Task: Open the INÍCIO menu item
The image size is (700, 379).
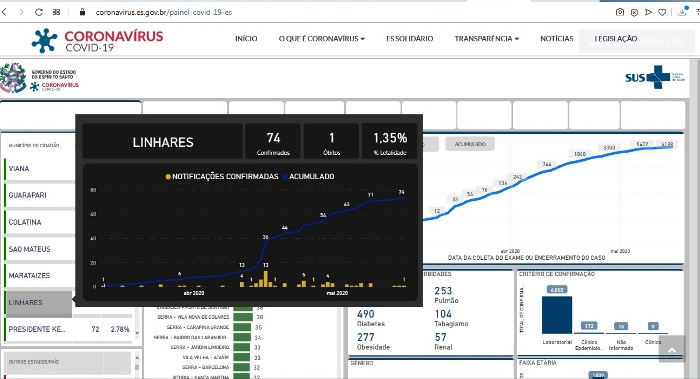Action: [x=246, y=39]
